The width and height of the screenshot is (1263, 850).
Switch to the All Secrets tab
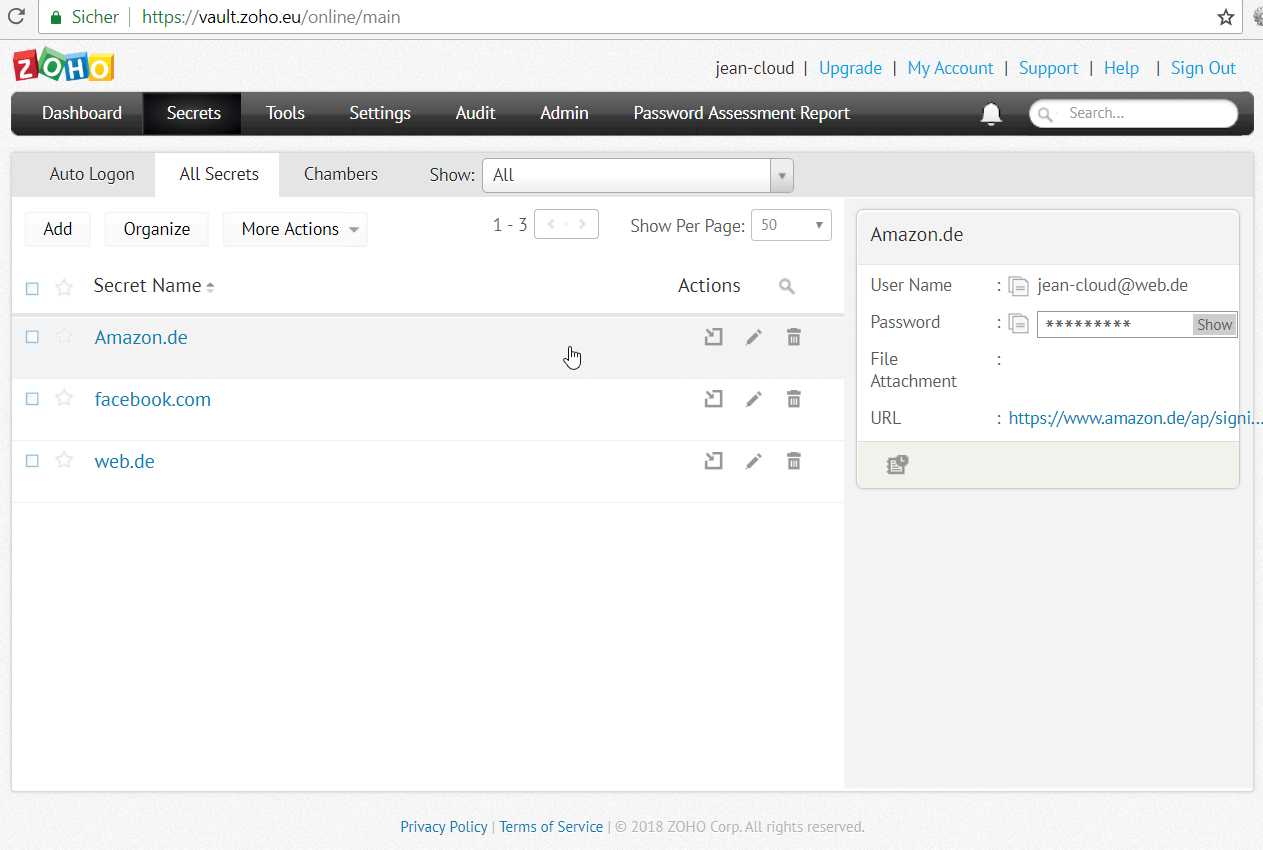[x=219, y=174]
